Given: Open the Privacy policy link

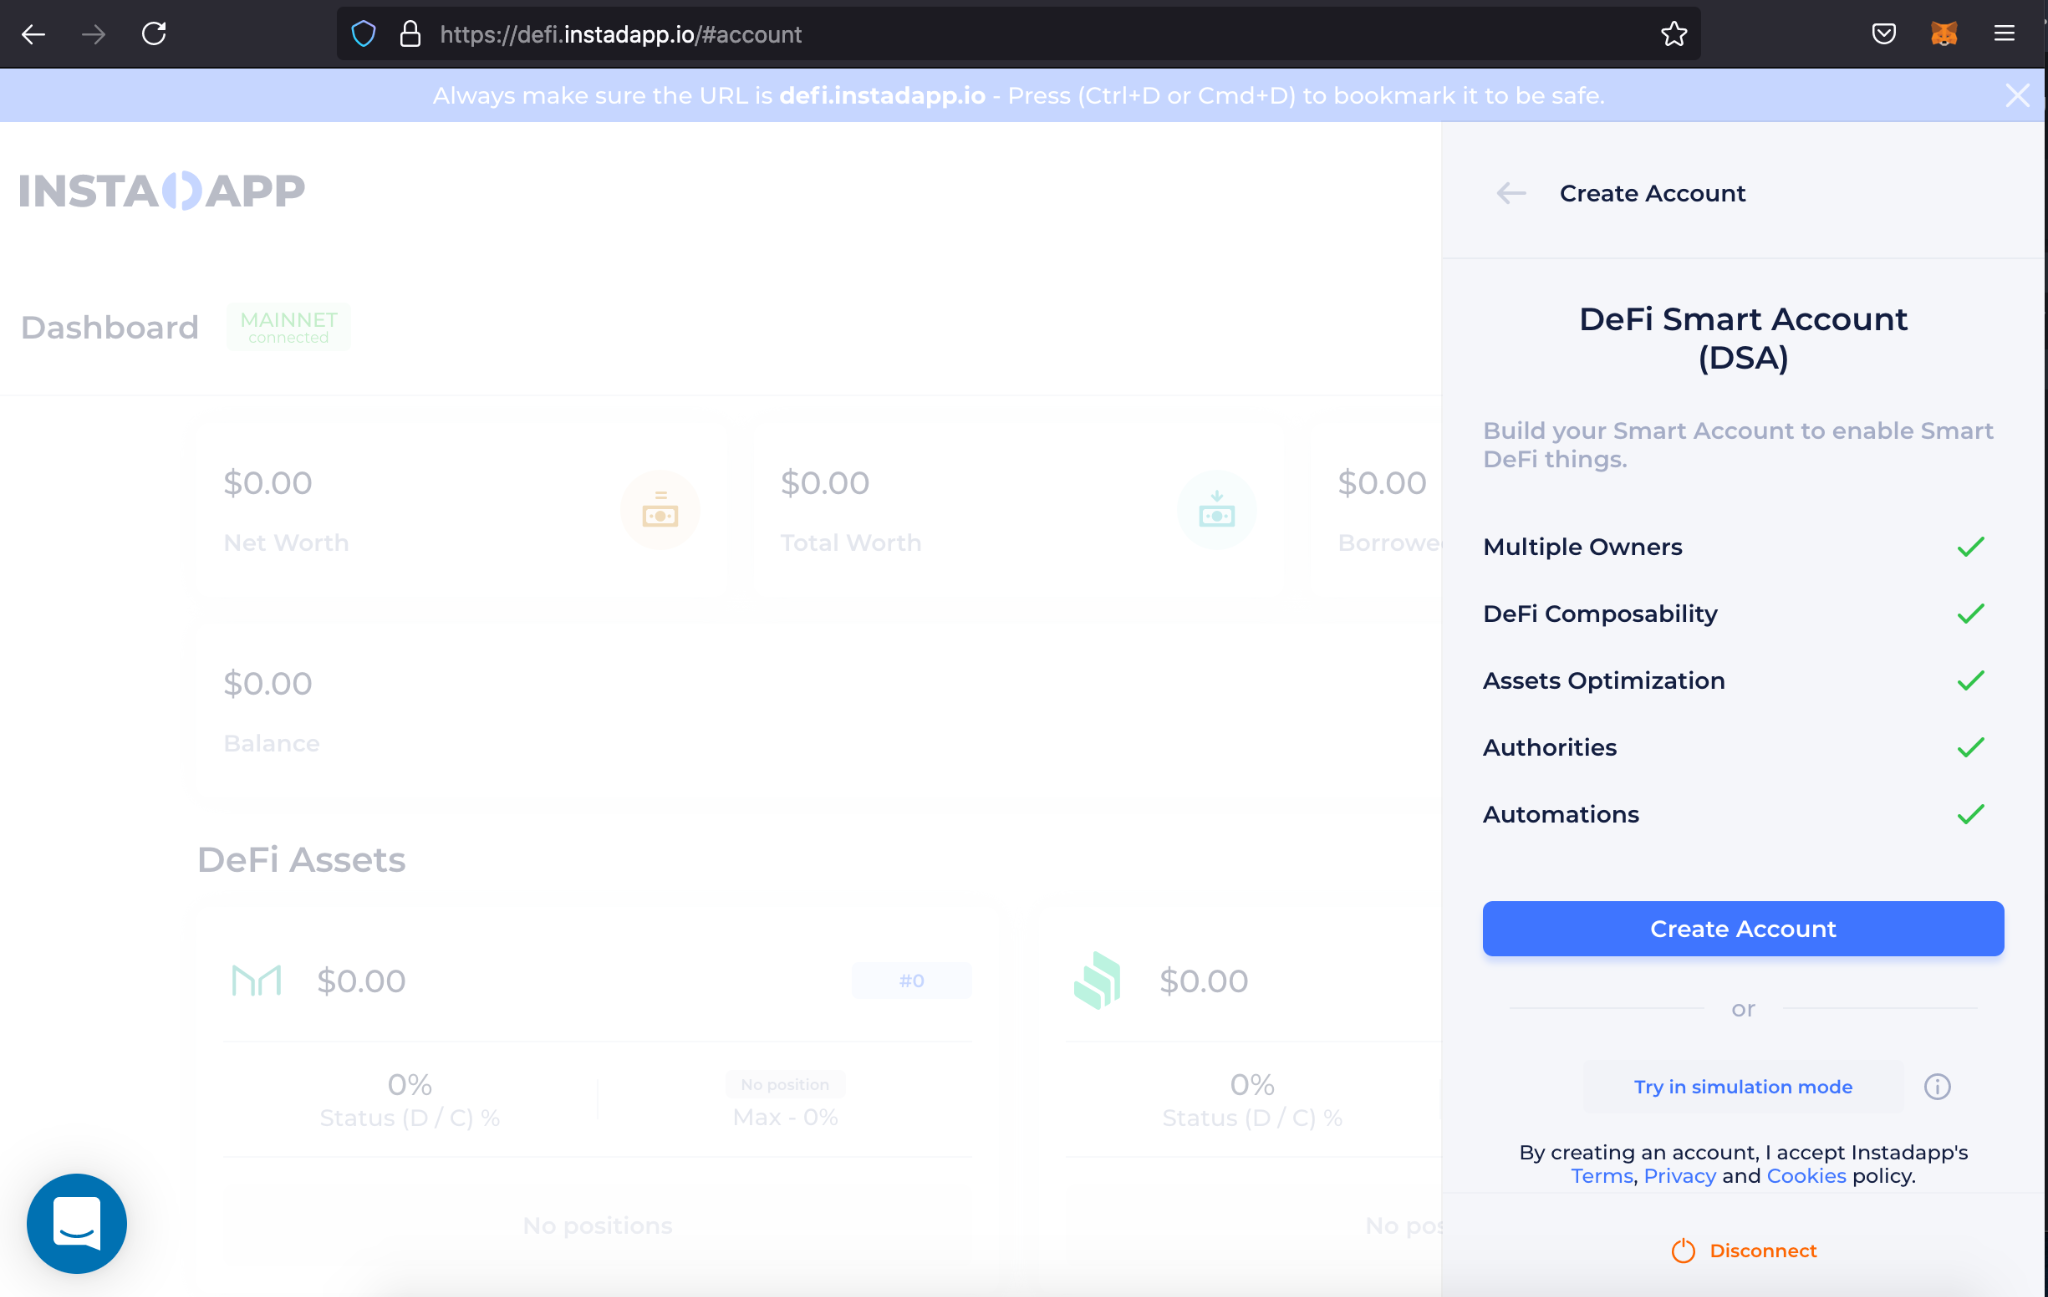Looking at the screenshot, I should [x=1679, y=1176].
